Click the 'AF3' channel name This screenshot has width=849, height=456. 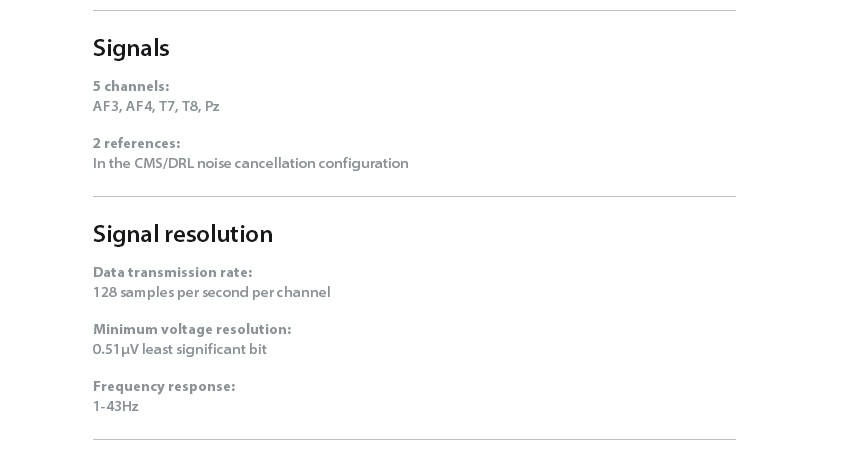[107, 106]
